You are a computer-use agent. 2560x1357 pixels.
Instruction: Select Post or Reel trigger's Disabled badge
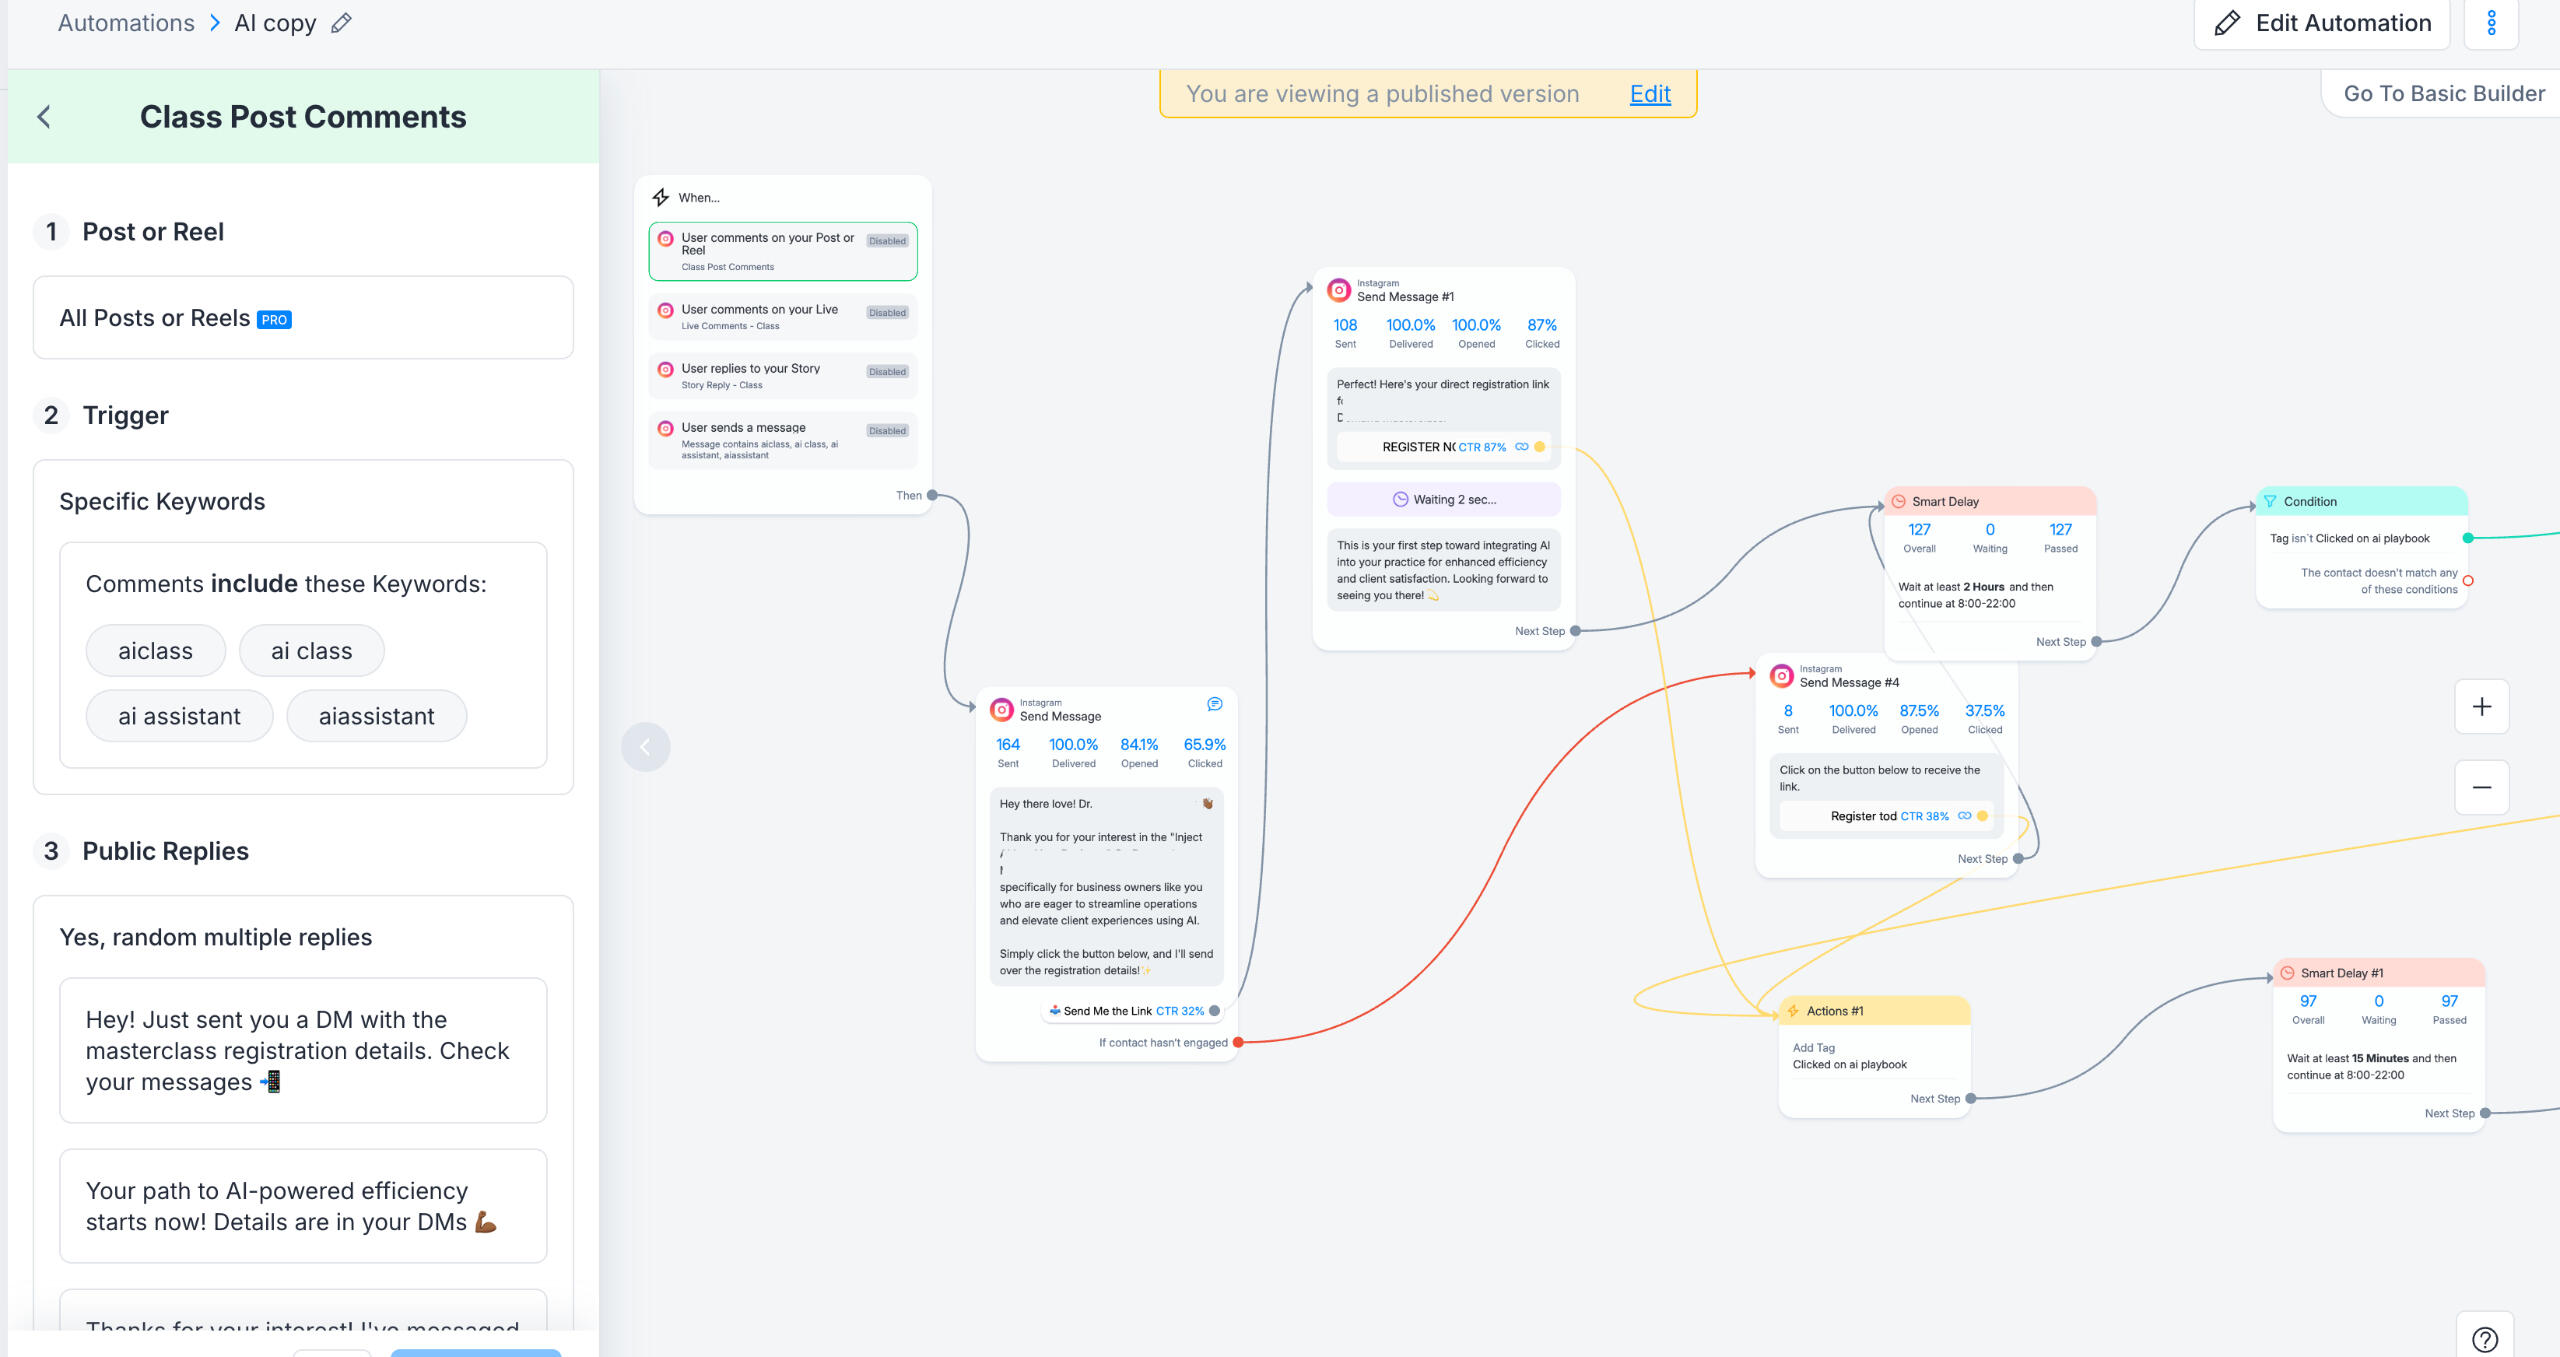point(887,241)
